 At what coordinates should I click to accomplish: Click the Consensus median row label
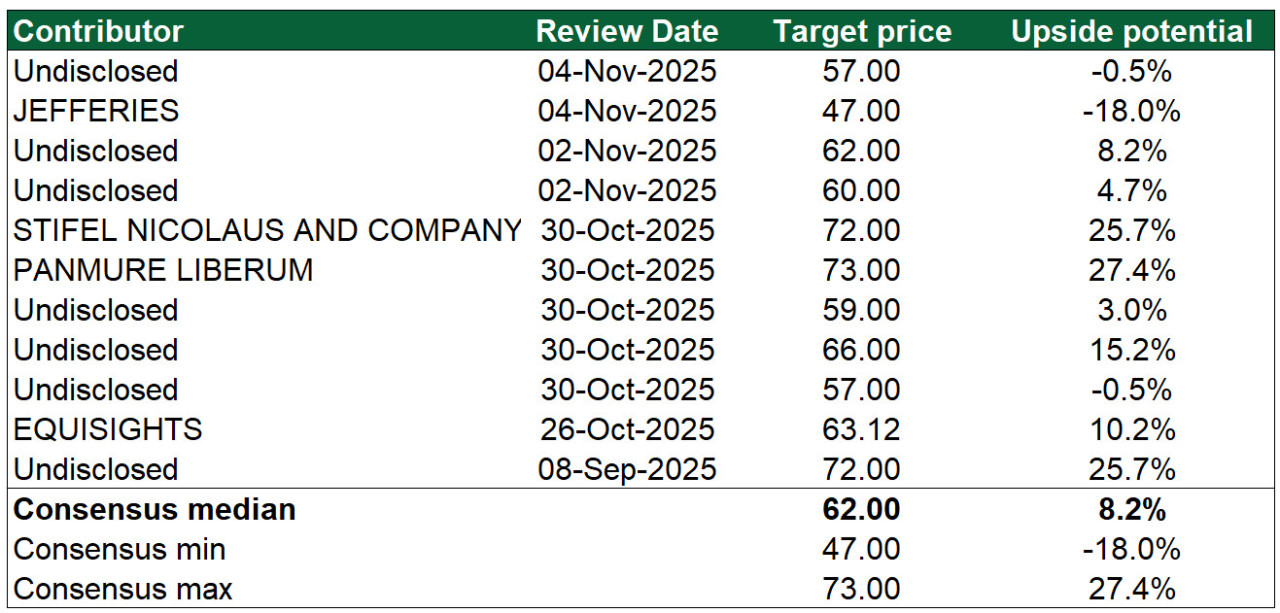coord(155,510)
